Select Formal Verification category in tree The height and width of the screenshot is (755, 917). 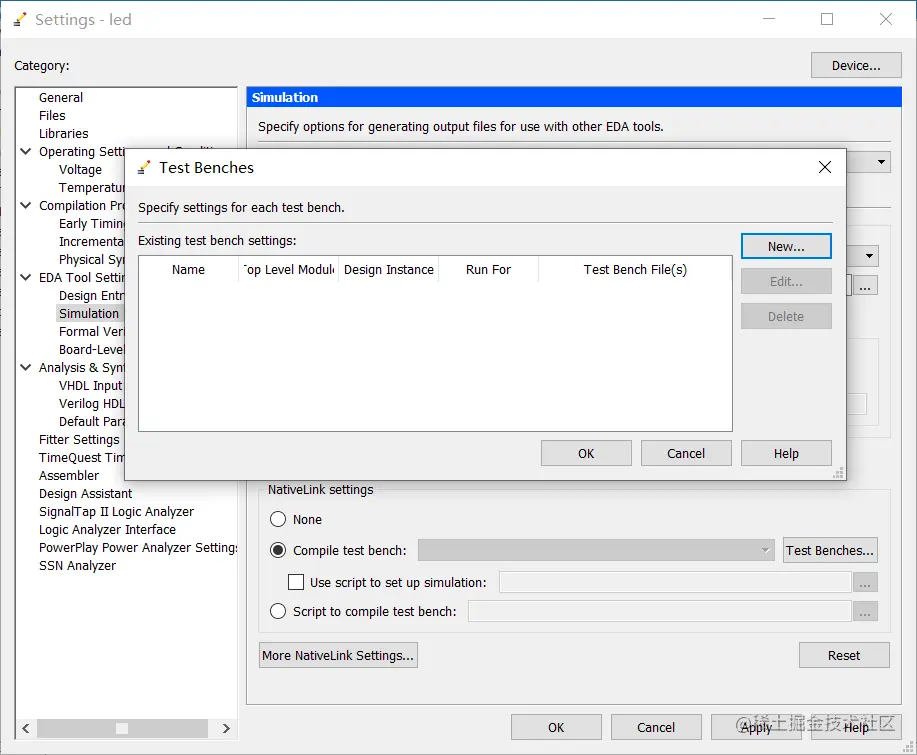click(91, 332)
